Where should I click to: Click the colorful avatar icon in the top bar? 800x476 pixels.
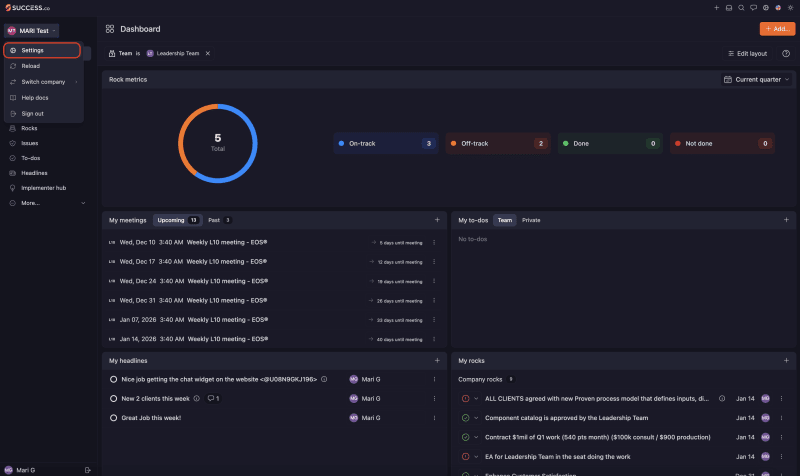click(x=778, y=8)
